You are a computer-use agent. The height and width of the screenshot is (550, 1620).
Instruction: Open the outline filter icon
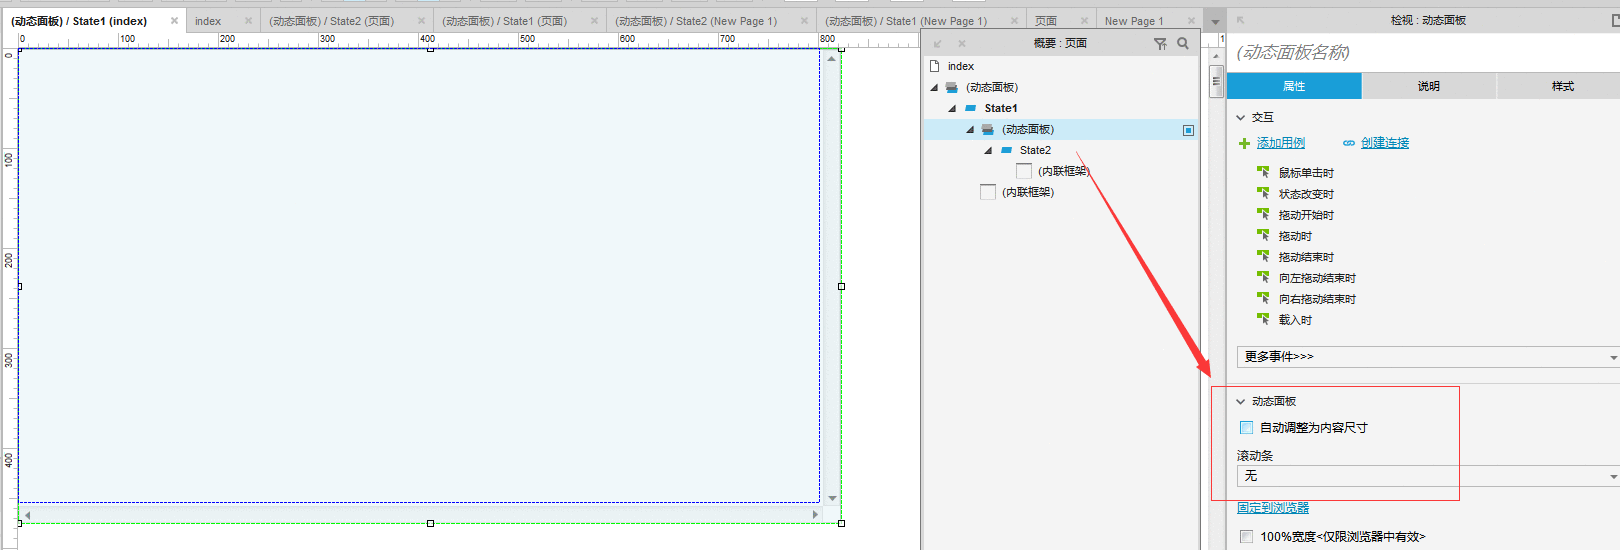(x=1160, y=43)
